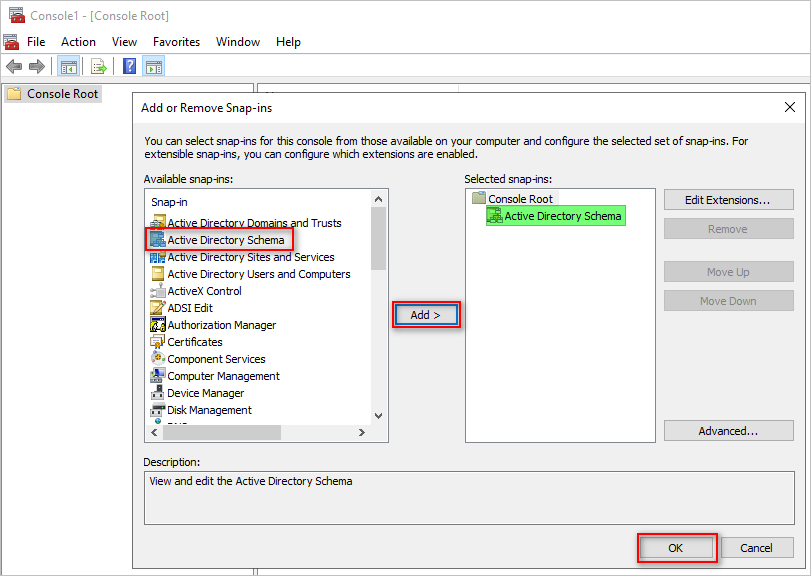This screenshot has height=576, width=811.
Task: Open the Window menu
Action: [238, 42]
